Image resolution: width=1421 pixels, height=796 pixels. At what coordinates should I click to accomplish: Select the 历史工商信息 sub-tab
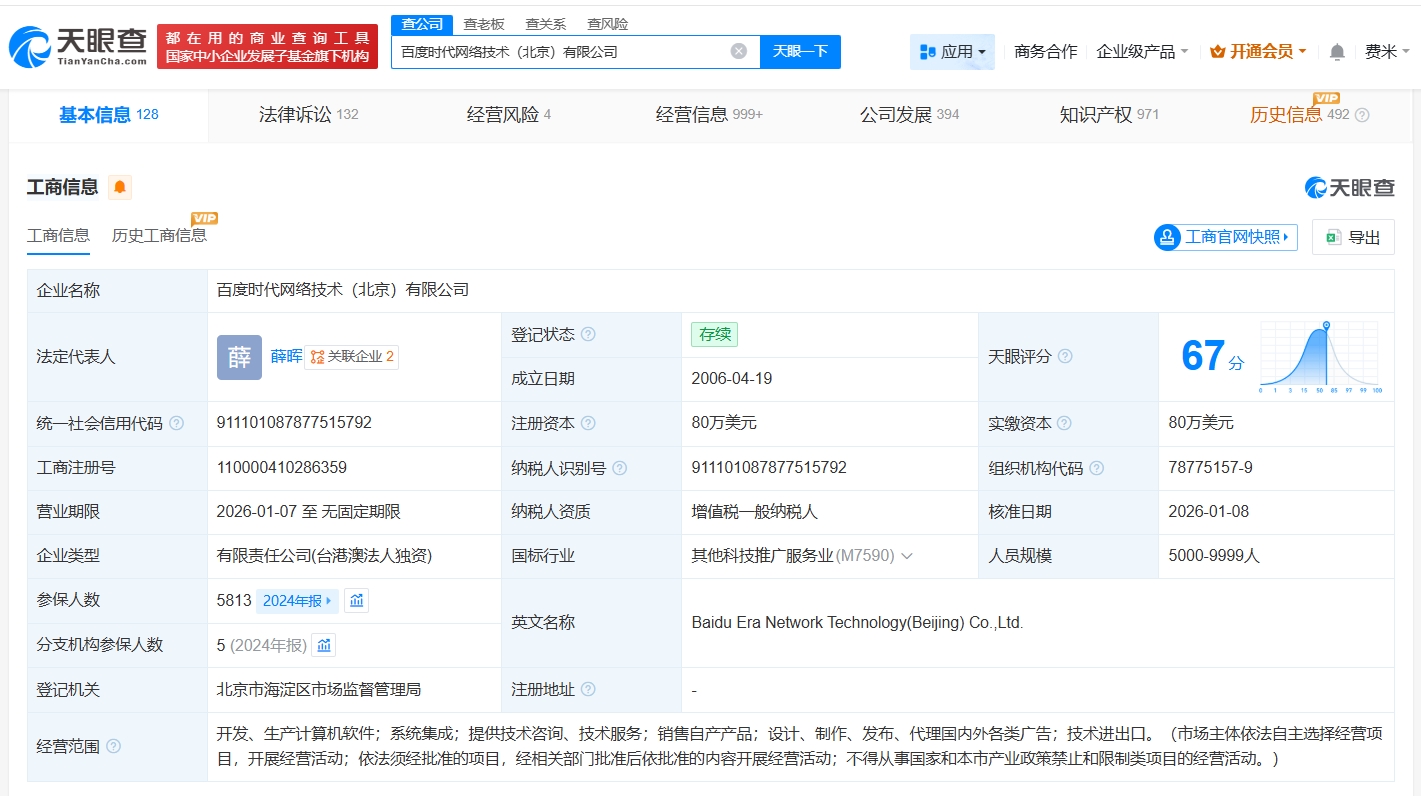pos(159,236)
